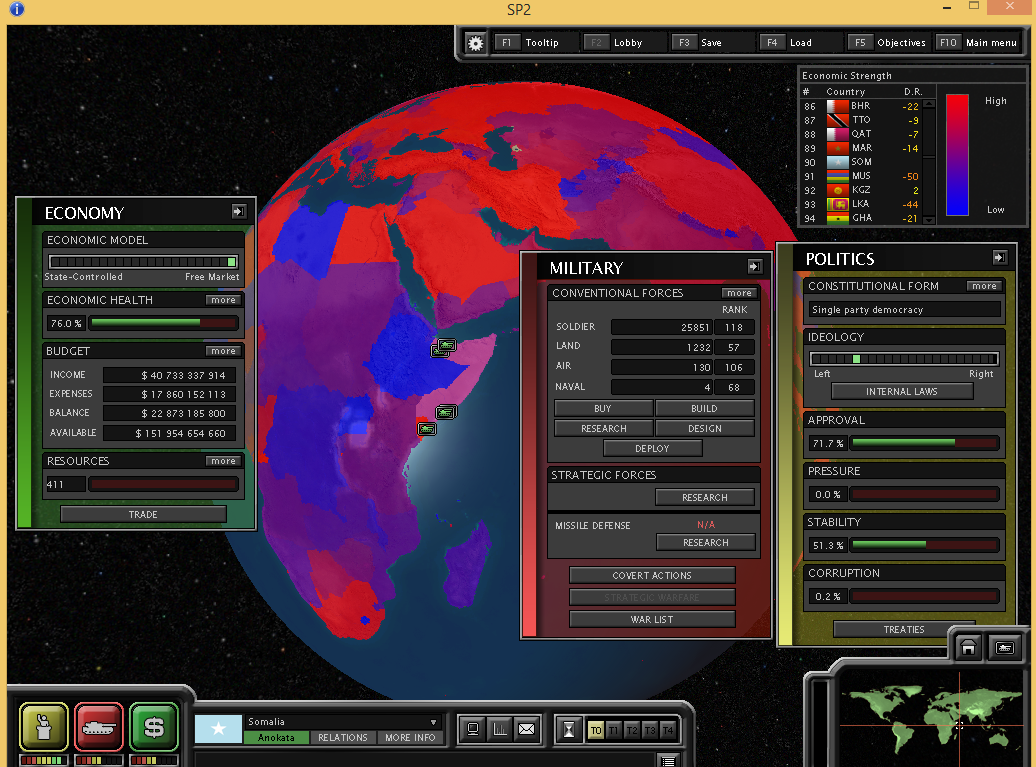The image size is (1036, 767).
Task: Click the tank units icon above minimap
Action: [x=1003, y=647]
